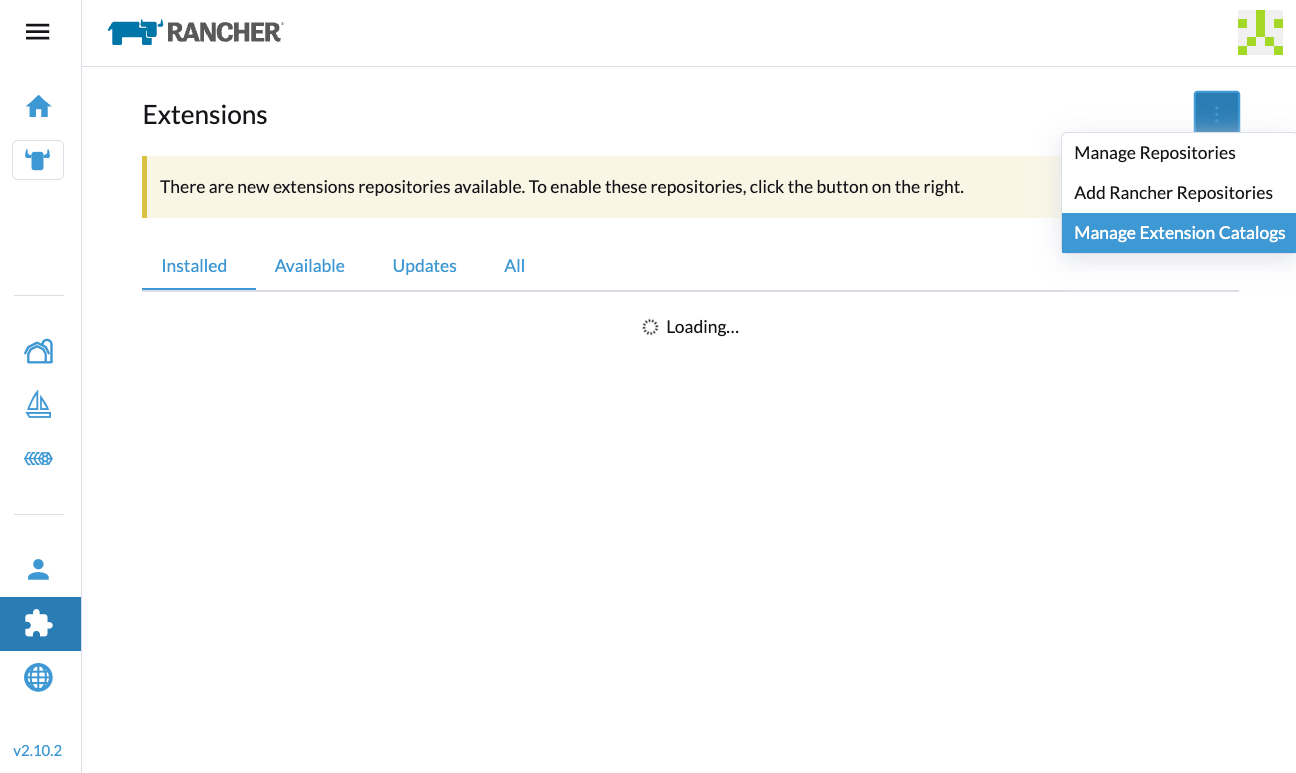This screenshot has height=773, width=1296.
Task: Open the Home page via house icon
Action: [38, 106]
